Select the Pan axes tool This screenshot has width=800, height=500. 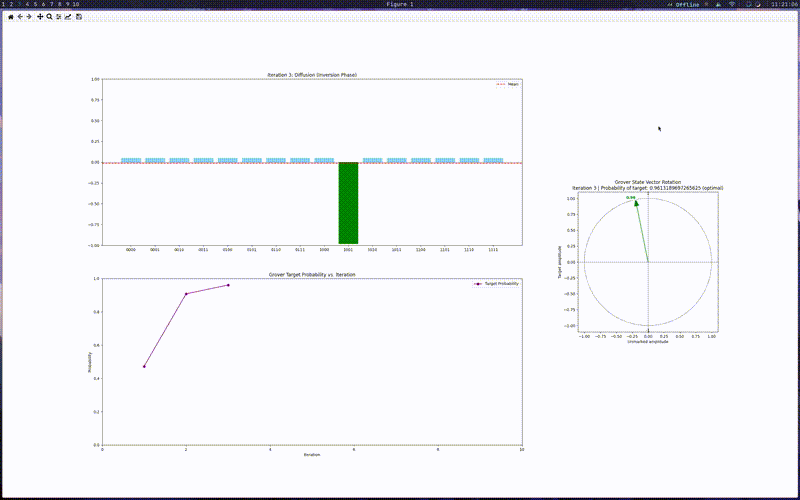tap(40, 17)
